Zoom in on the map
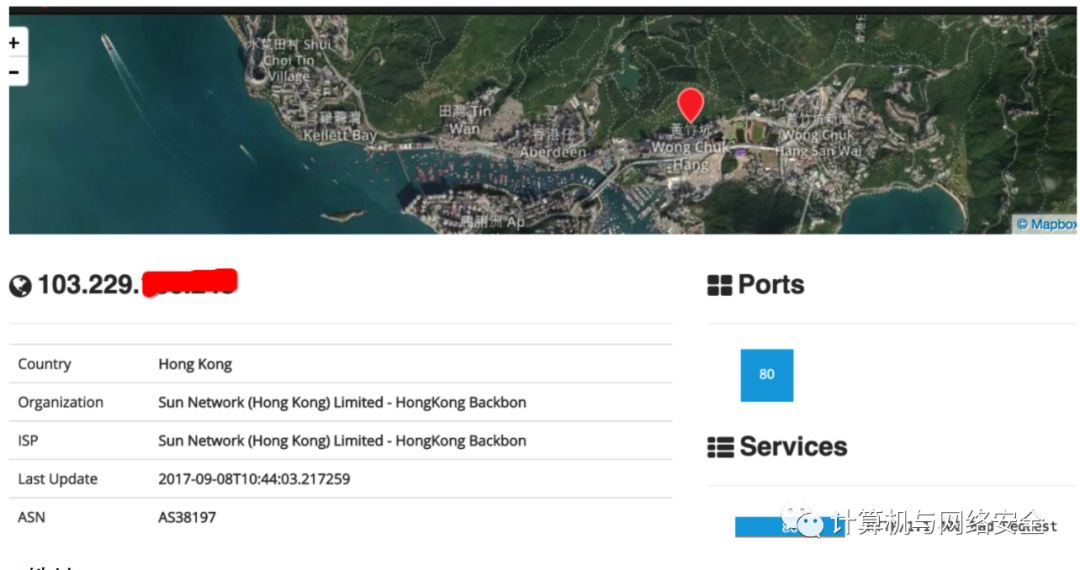1080x570 pixels. 14,43
